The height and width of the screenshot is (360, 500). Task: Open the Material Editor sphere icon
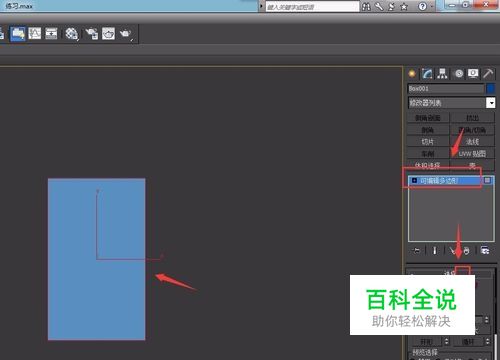point(71,33)
